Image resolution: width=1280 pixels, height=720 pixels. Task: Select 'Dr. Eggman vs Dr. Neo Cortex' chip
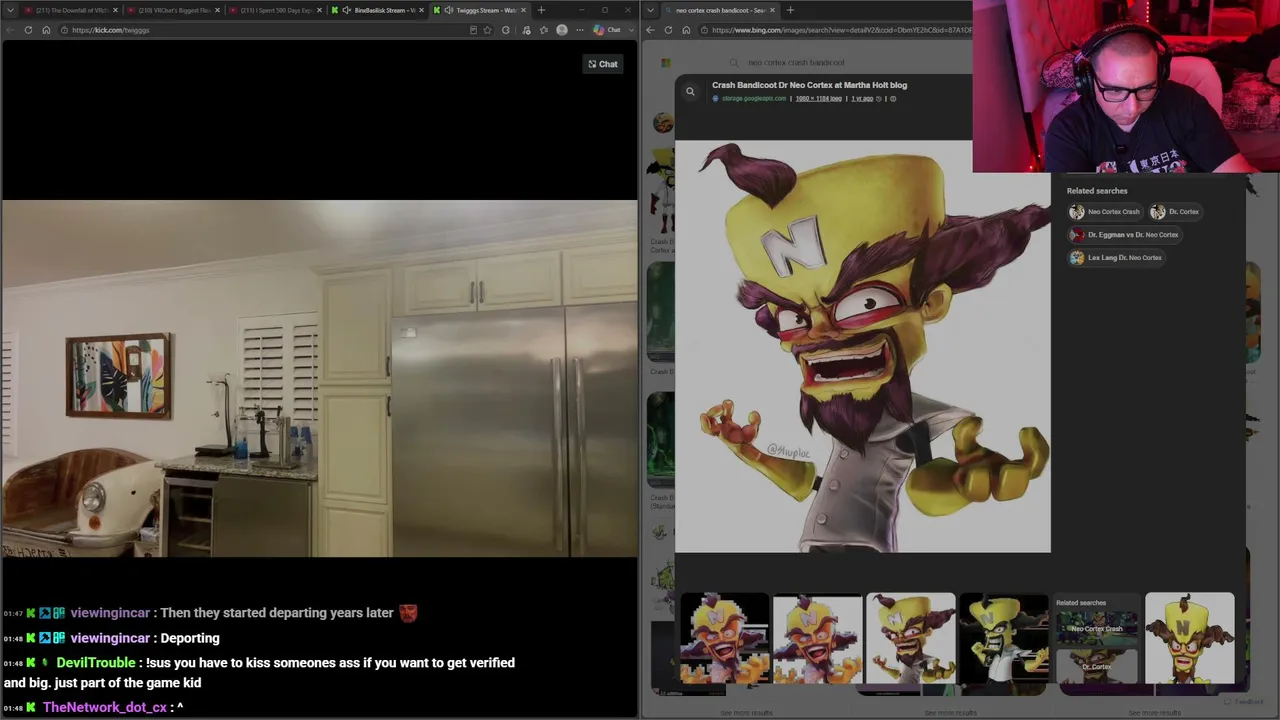[x=1124, y=235]
